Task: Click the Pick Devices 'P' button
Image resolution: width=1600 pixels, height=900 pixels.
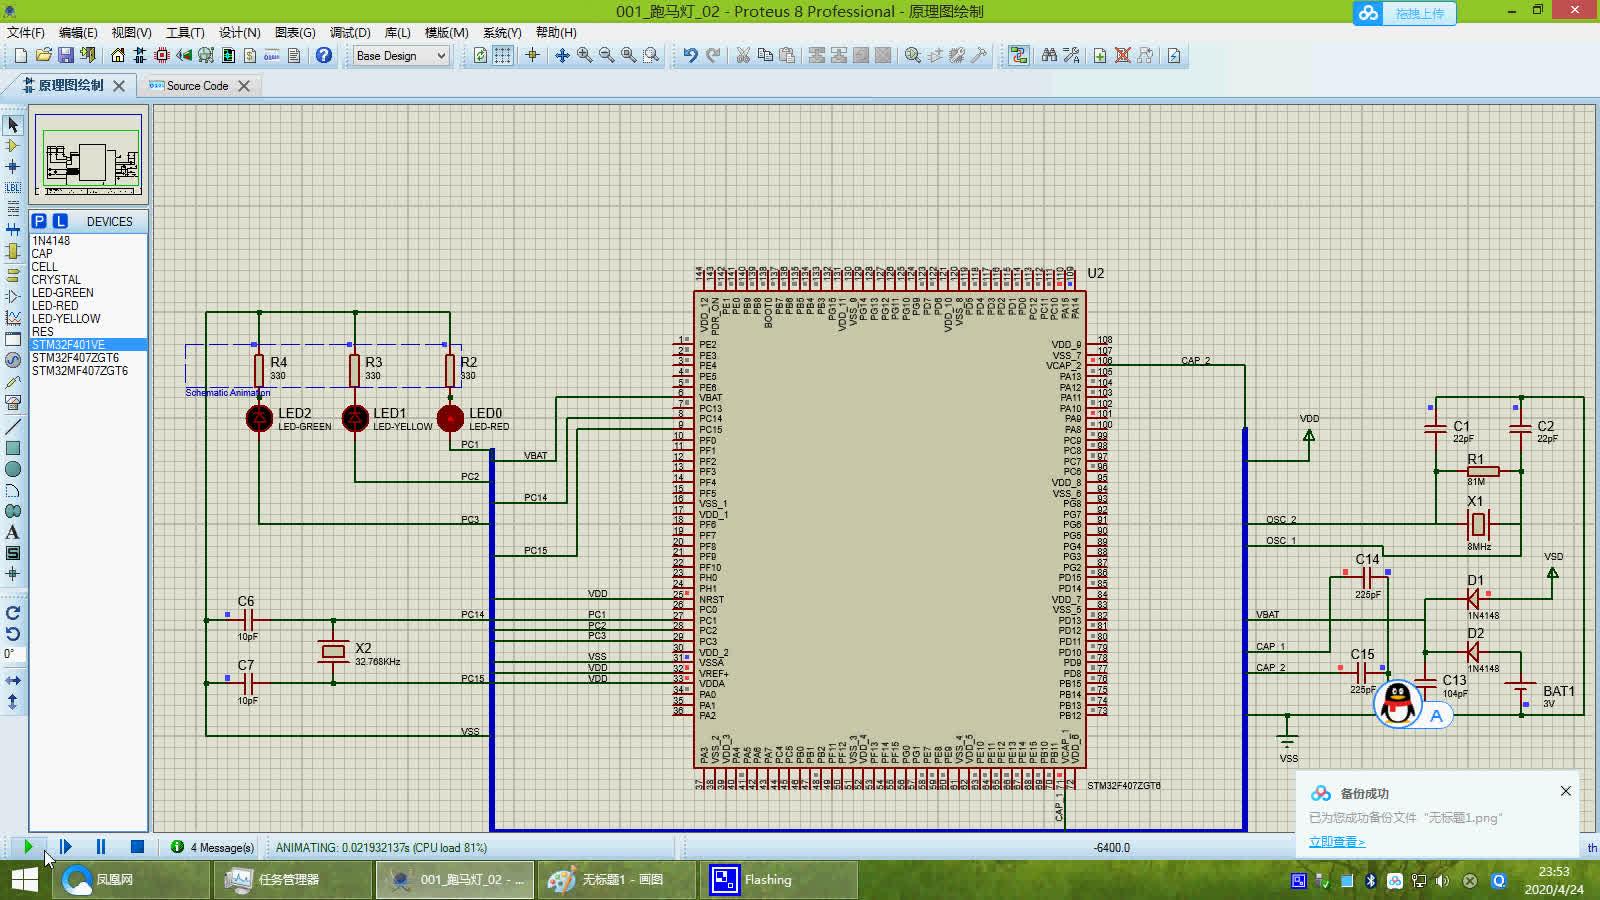Action: point(39,221)
